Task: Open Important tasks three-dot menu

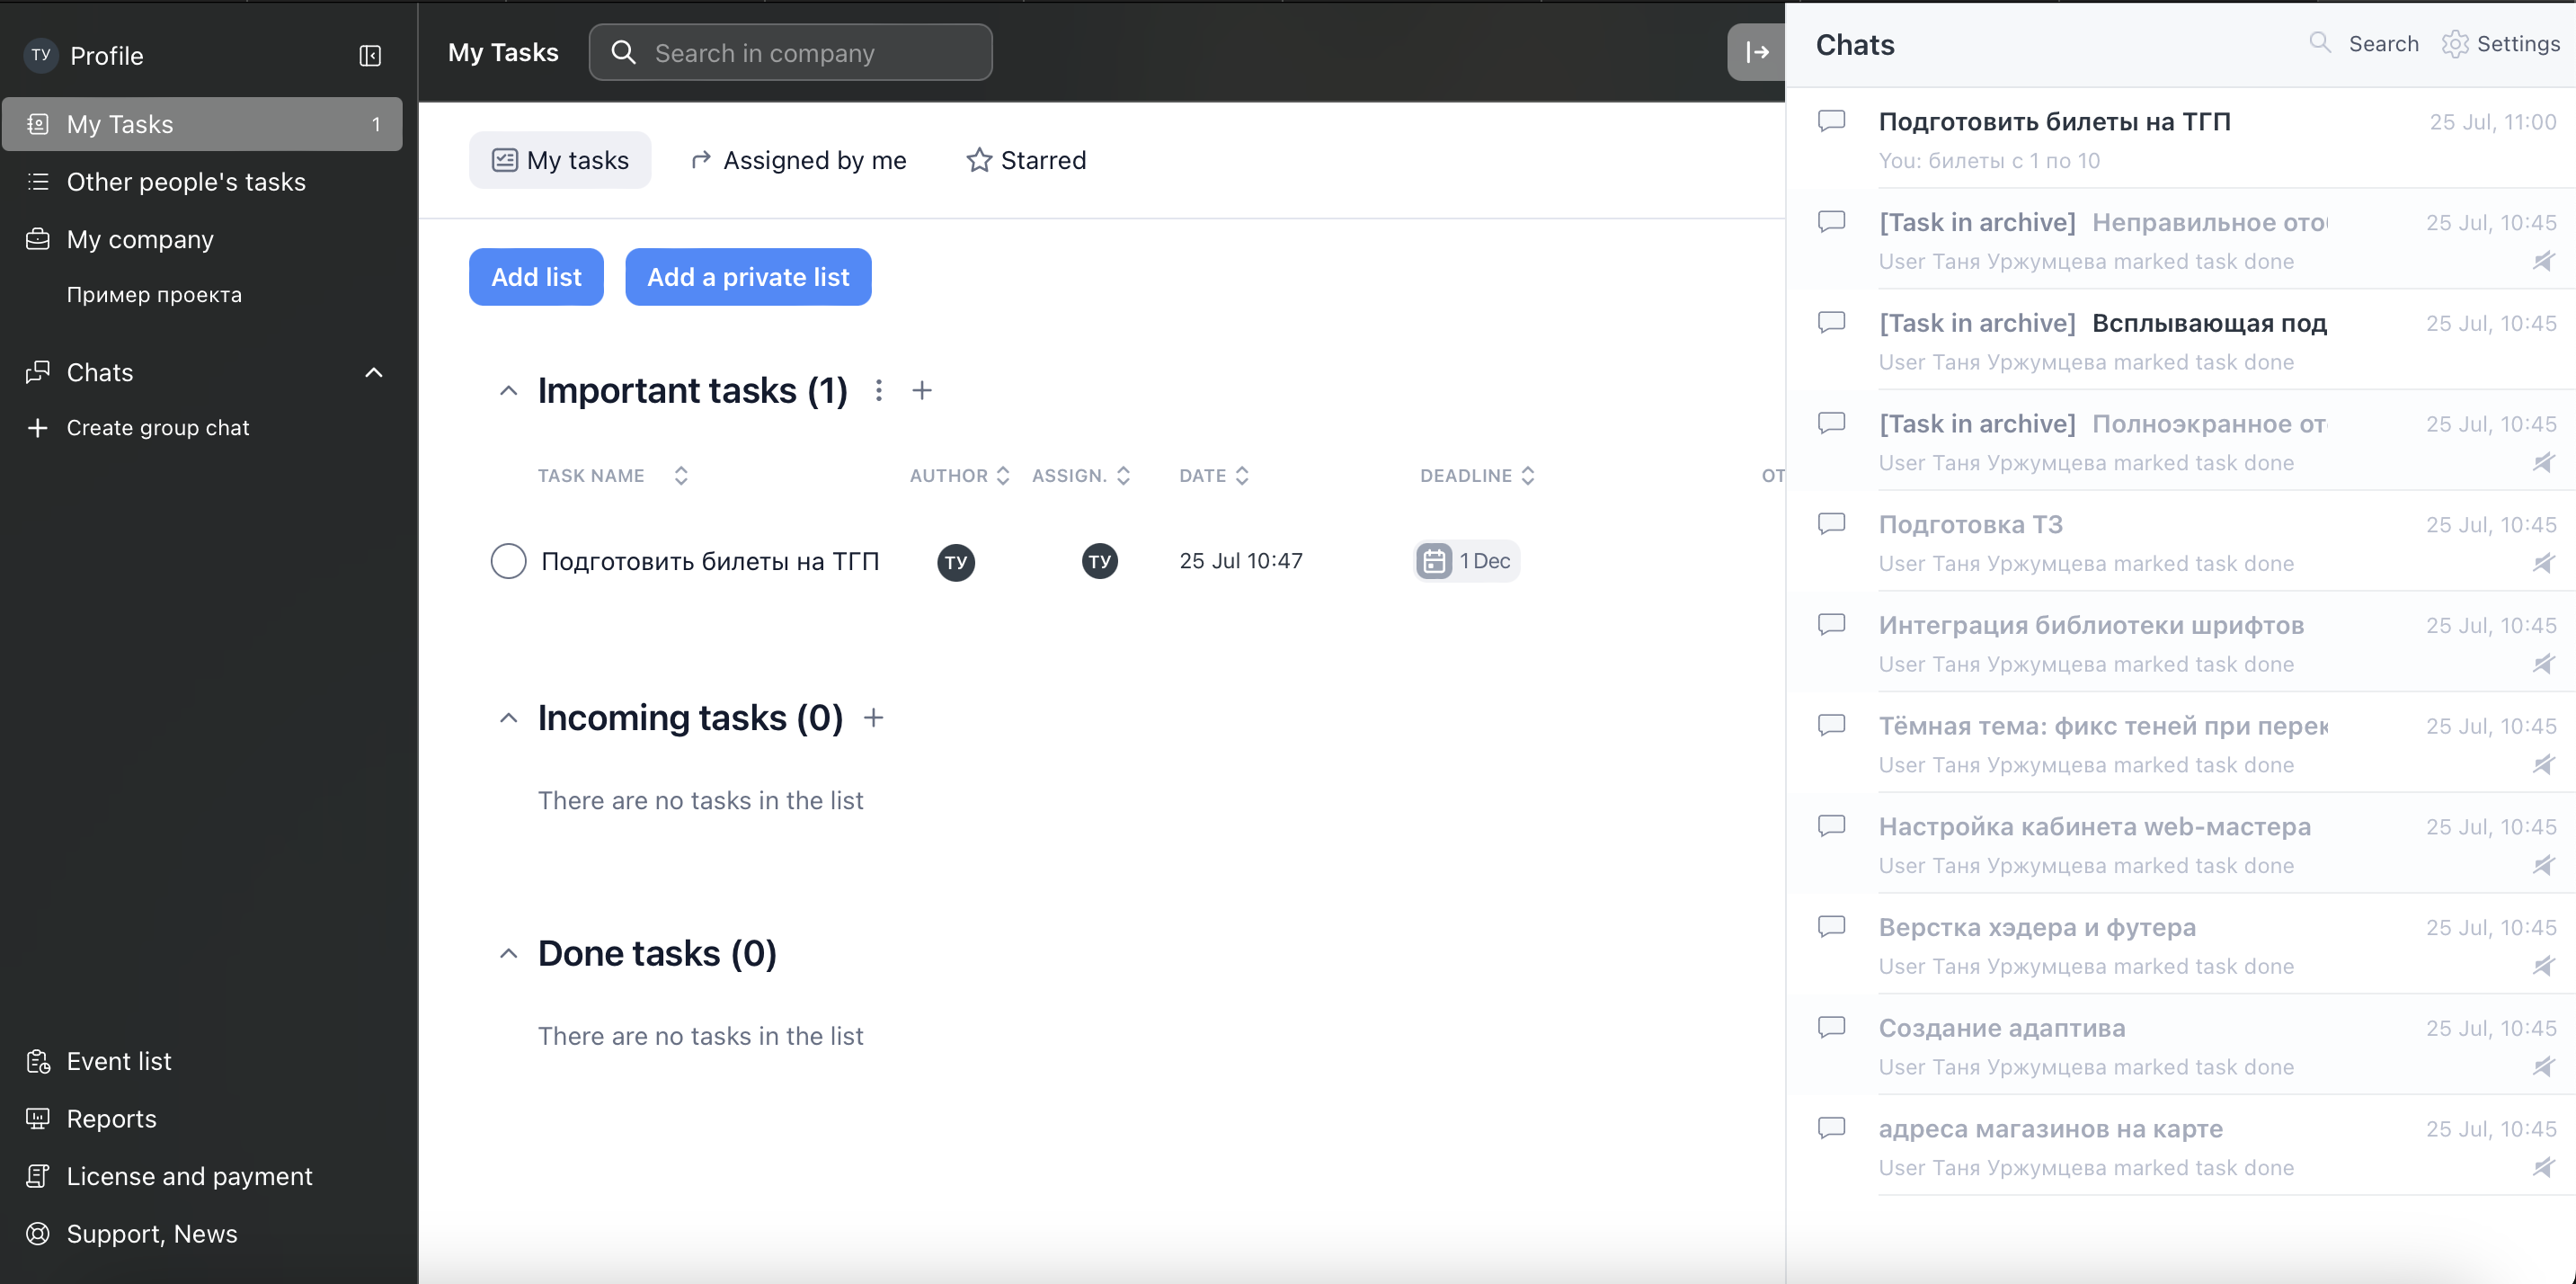Action: coord(878,390)
